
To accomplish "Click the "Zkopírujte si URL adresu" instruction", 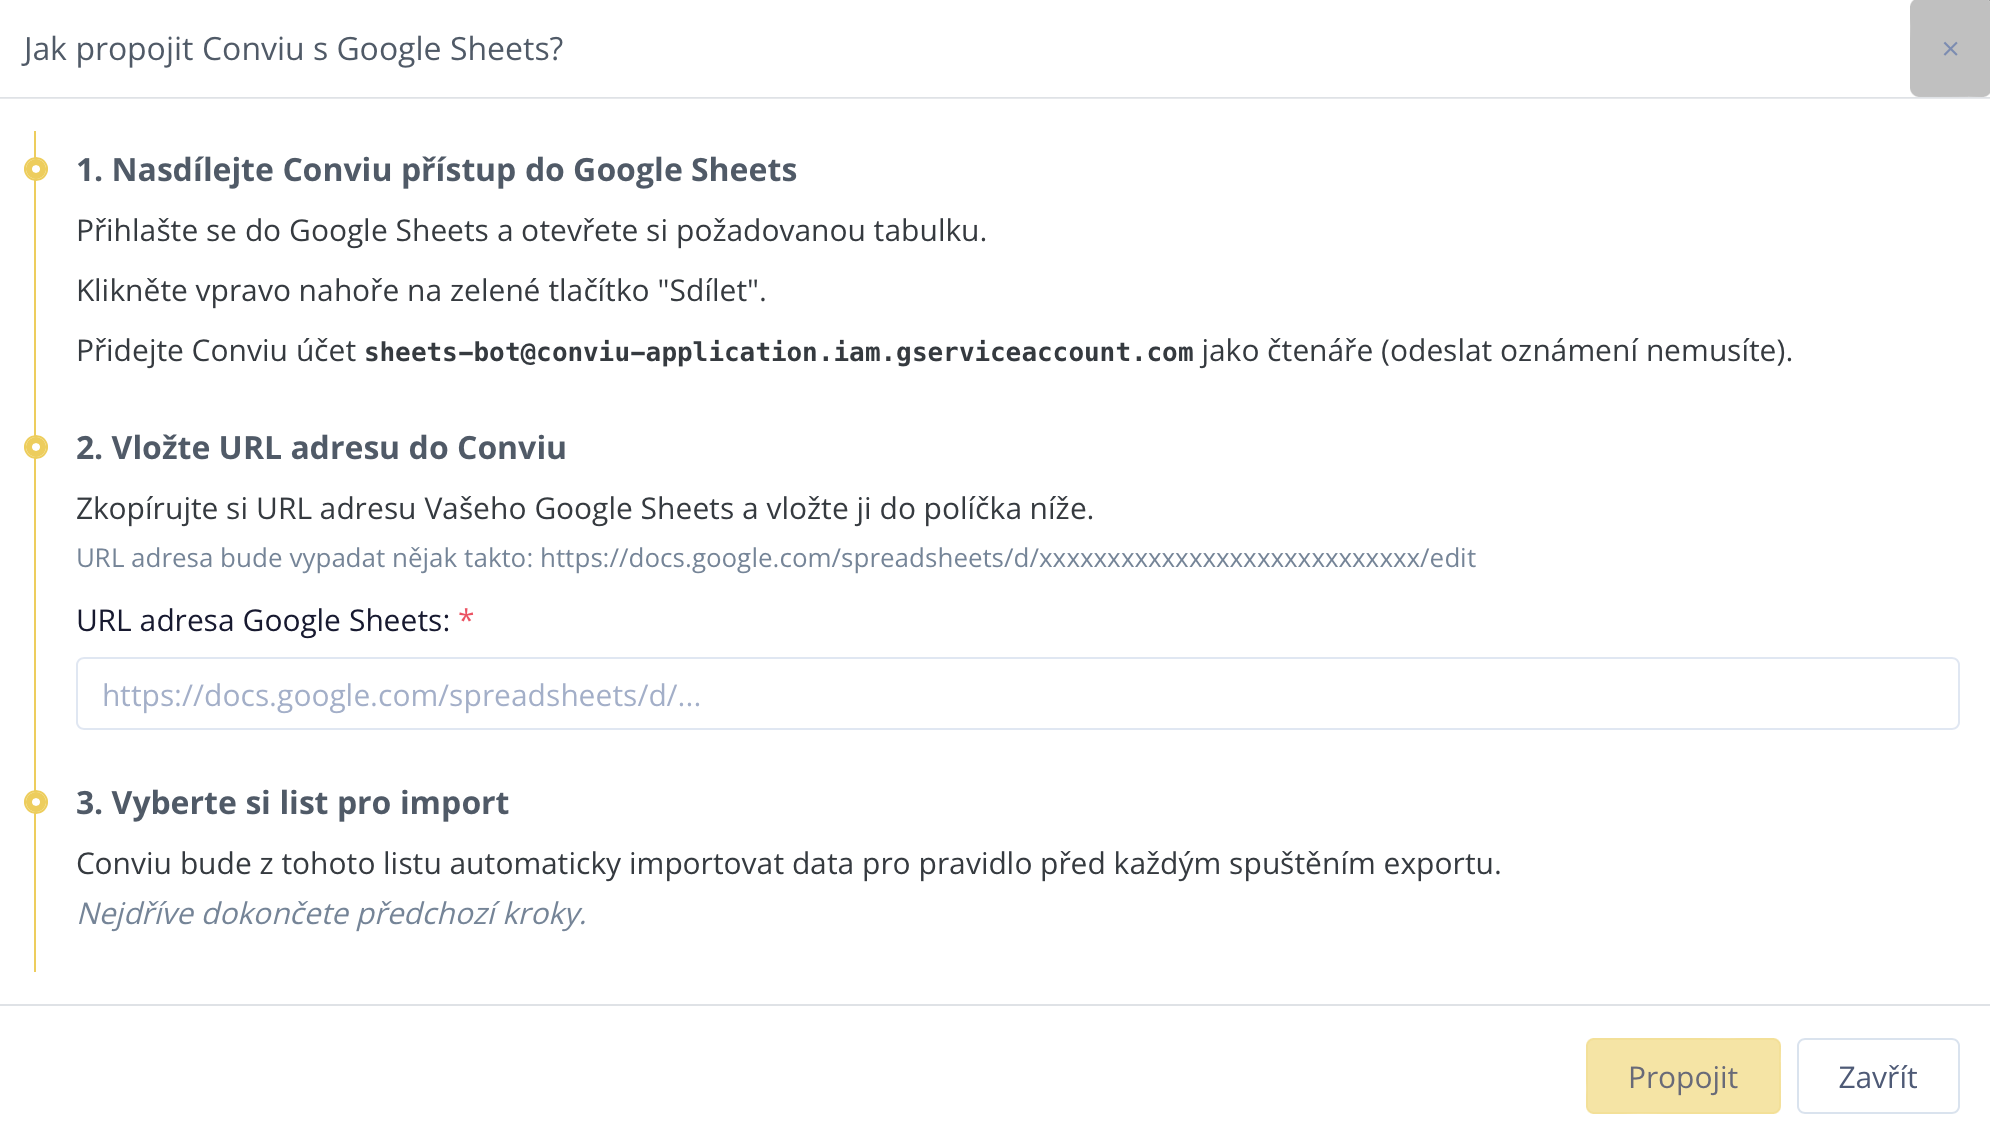I will pyautogui.click(x=584, y=509).
